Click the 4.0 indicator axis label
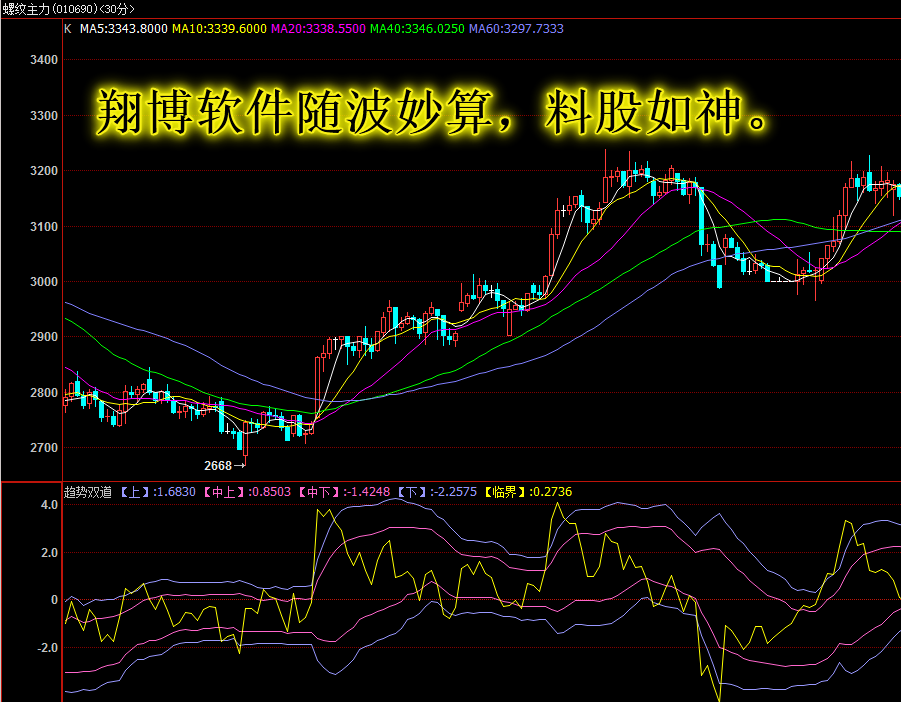901x702 pixels. [x=49, y=505]
